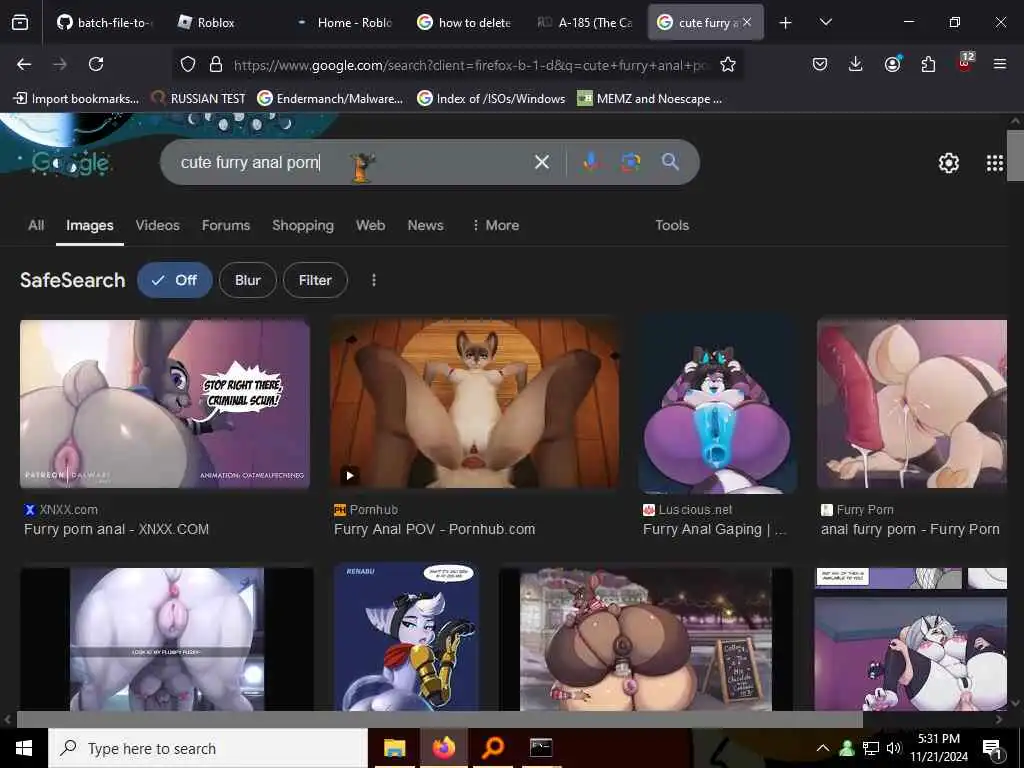1024x768 pixels.
Task: Search by image with Google Lens icon
Action: pyautogui.click(x=631, y=162)
